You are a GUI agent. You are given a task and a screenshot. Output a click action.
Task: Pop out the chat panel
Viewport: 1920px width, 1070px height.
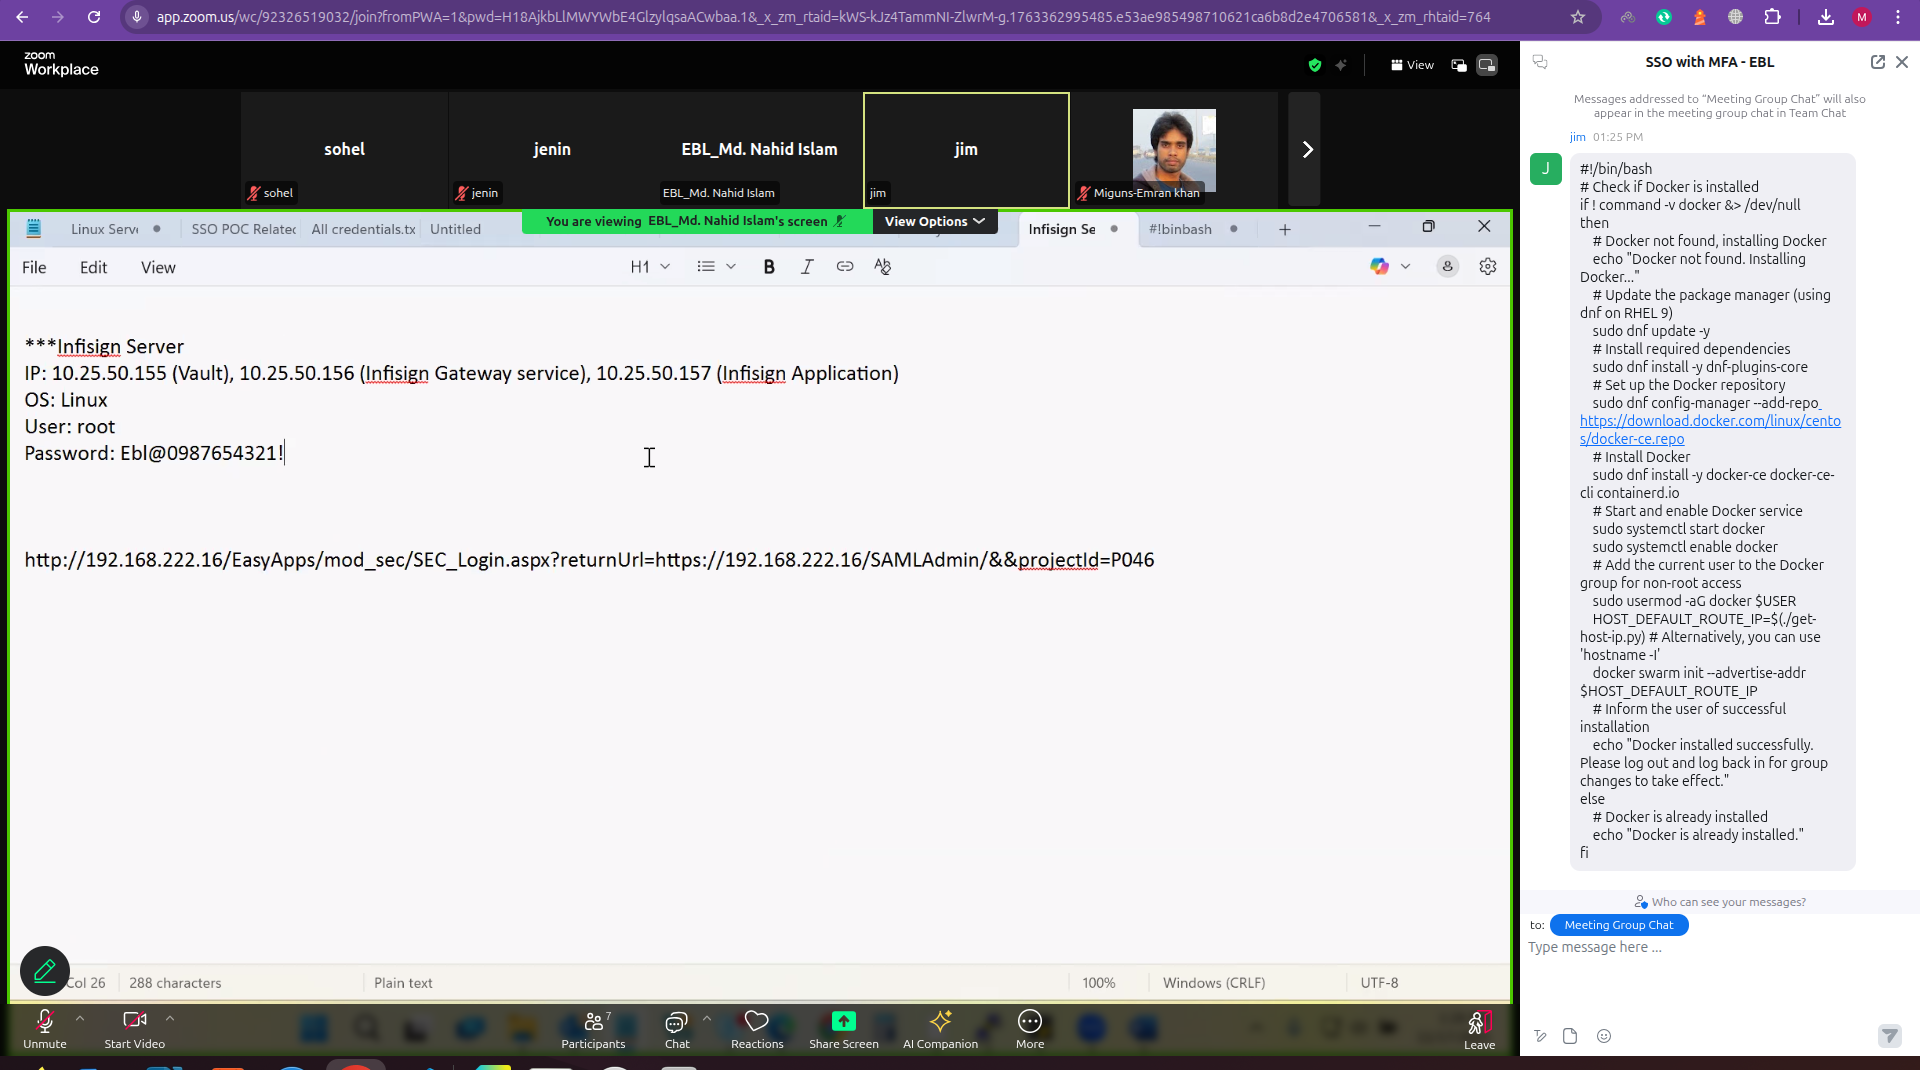tap(1877, 62)
